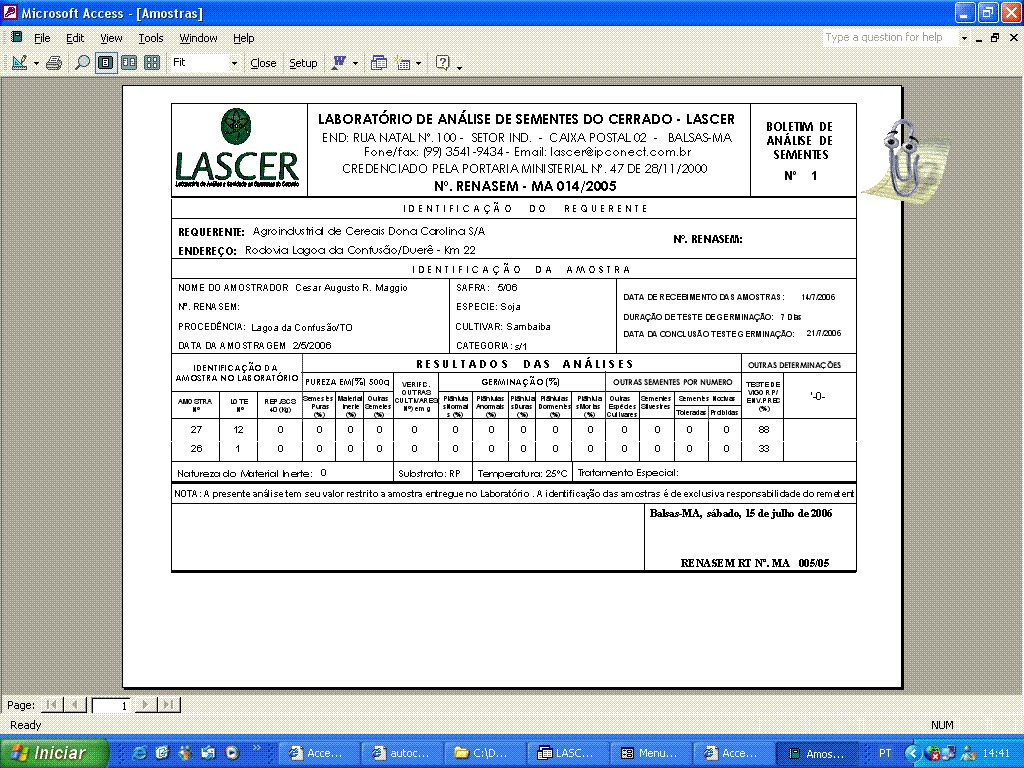The width and height of the screenshot is (1024, 768).
Task: Open the View menu
Action: click(111, 38)
